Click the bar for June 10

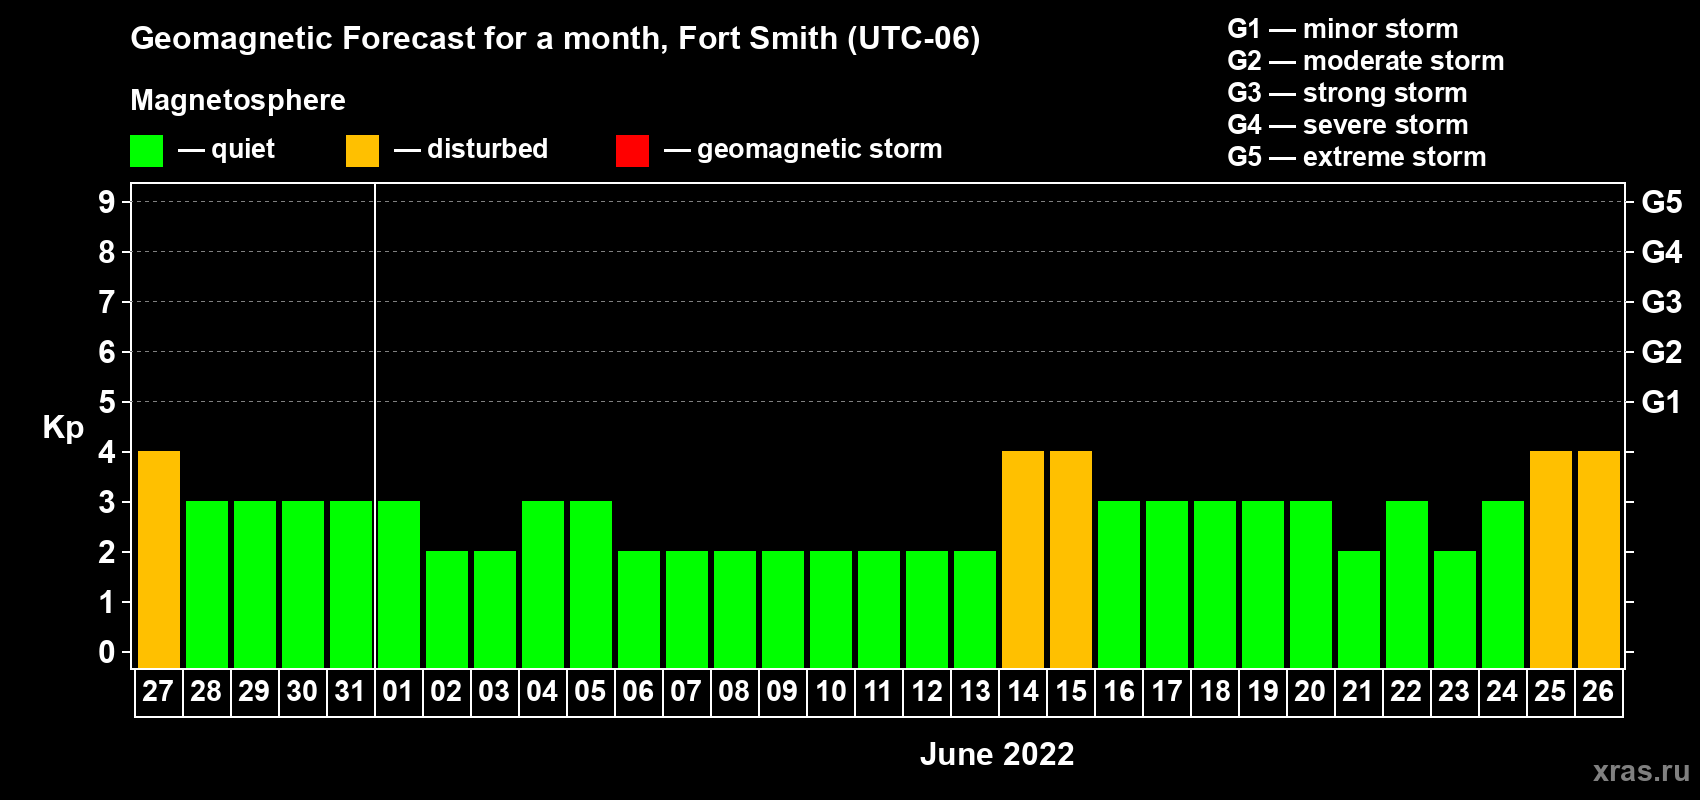[x=831, y=609]
